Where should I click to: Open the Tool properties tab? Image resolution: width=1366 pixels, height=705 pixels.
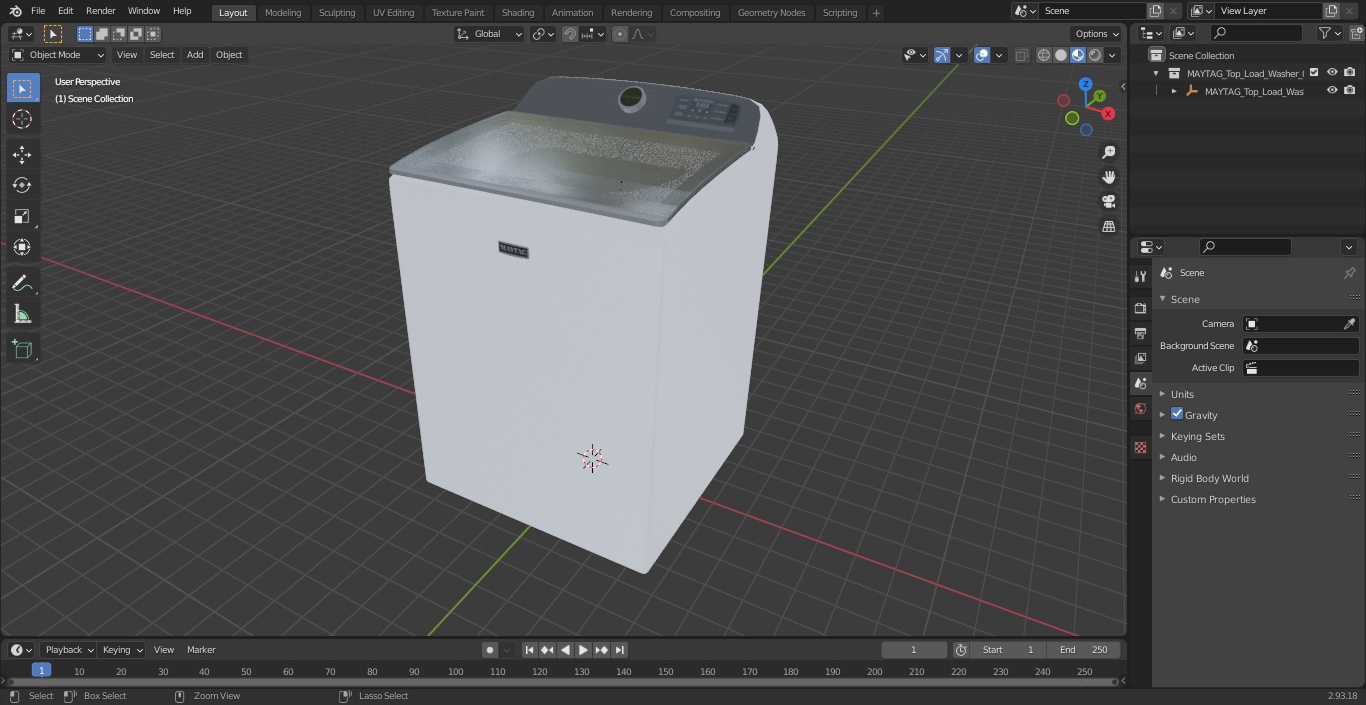point(1140,276)
